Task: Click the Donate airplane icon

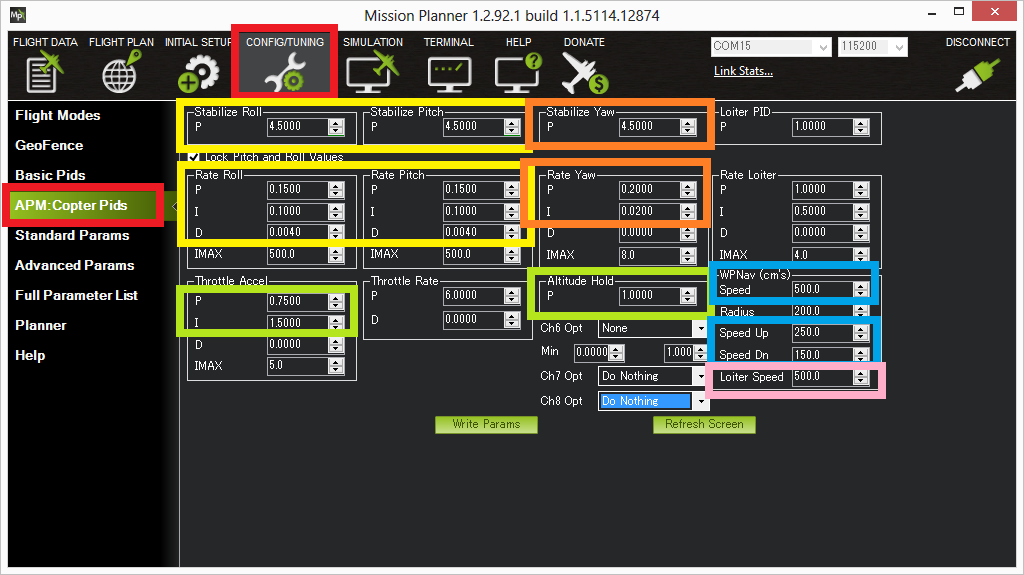Action: (x=584, y=72)
